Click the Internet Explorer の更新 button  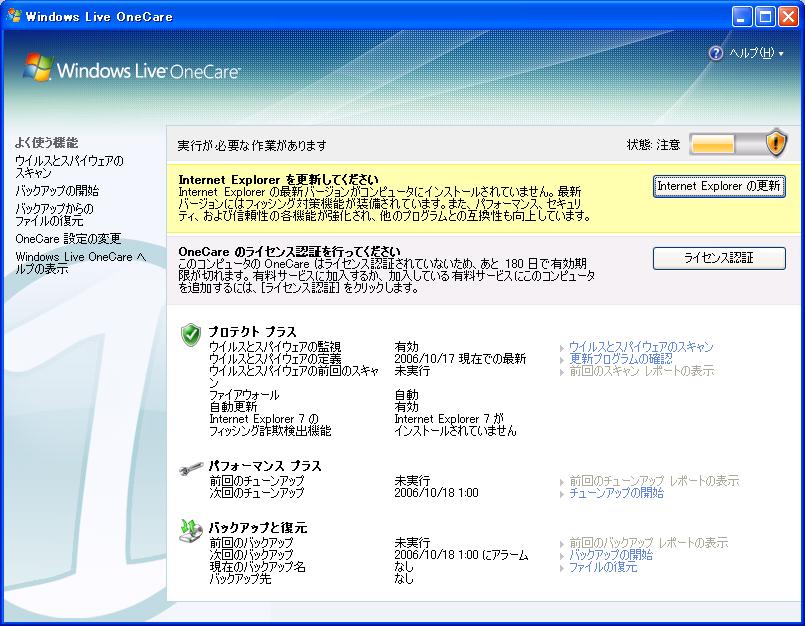point(719,186)
